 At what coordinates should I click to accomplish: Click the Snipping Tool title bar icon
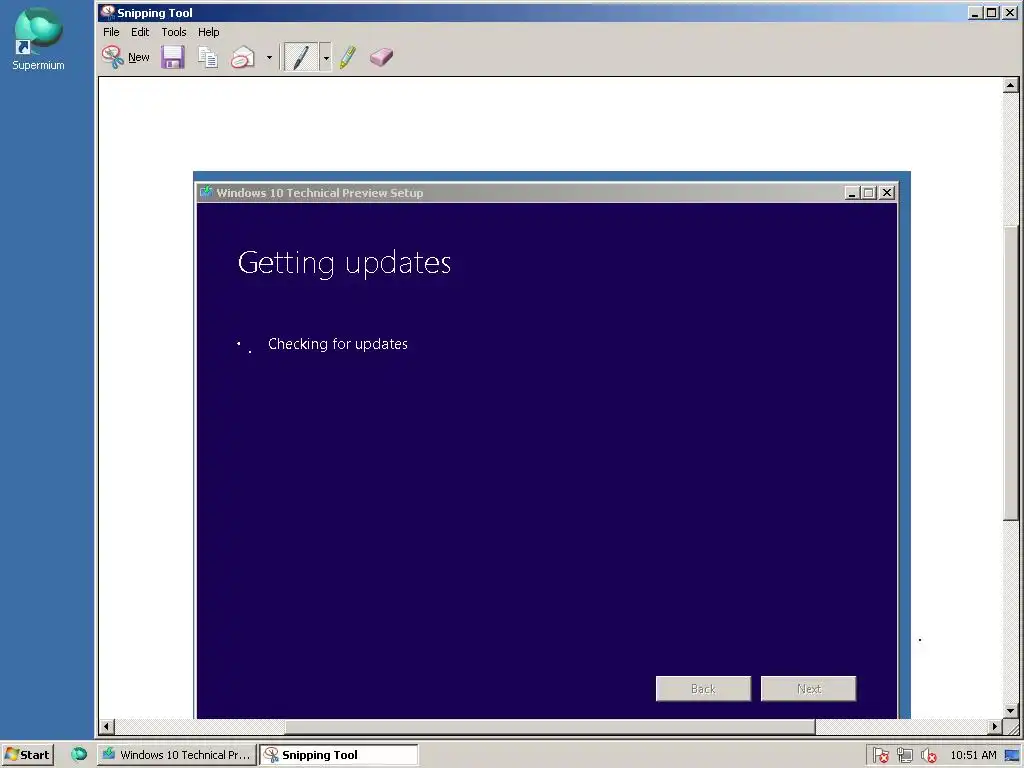tap(108, 12)
